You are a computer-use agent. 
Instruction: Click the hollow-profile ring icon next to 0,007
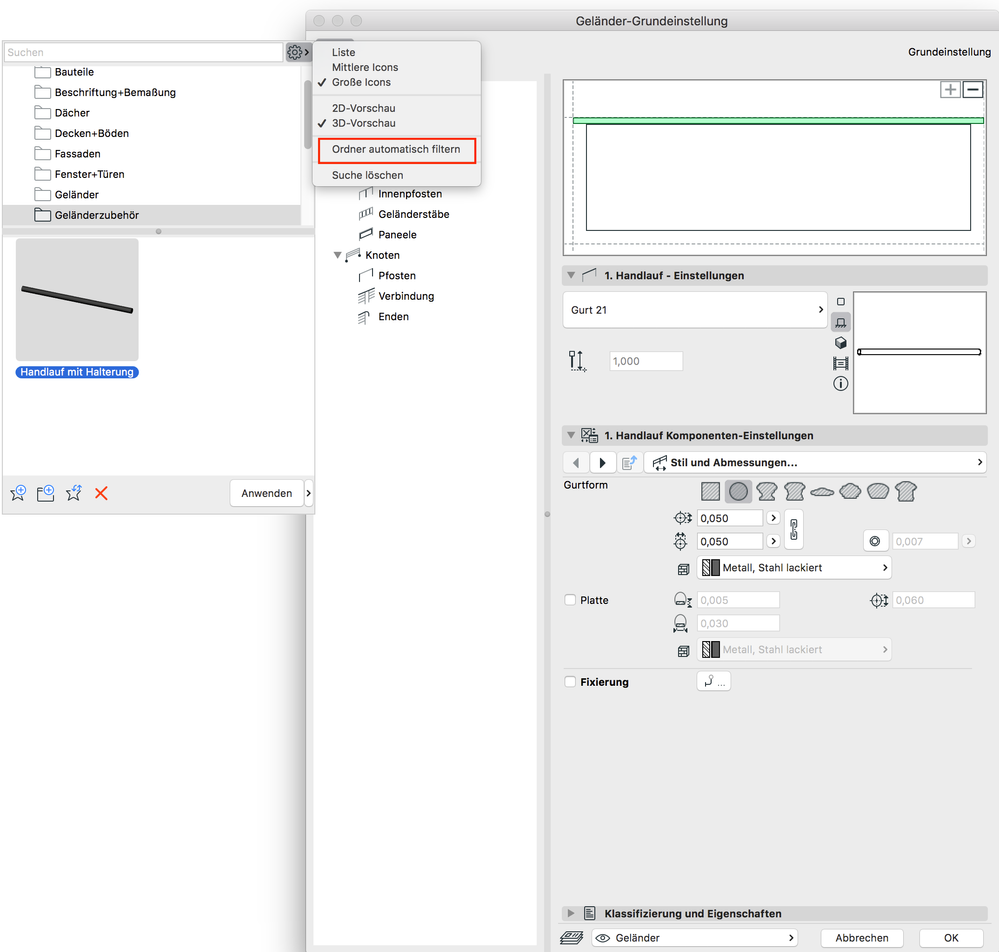click(875, 541)
